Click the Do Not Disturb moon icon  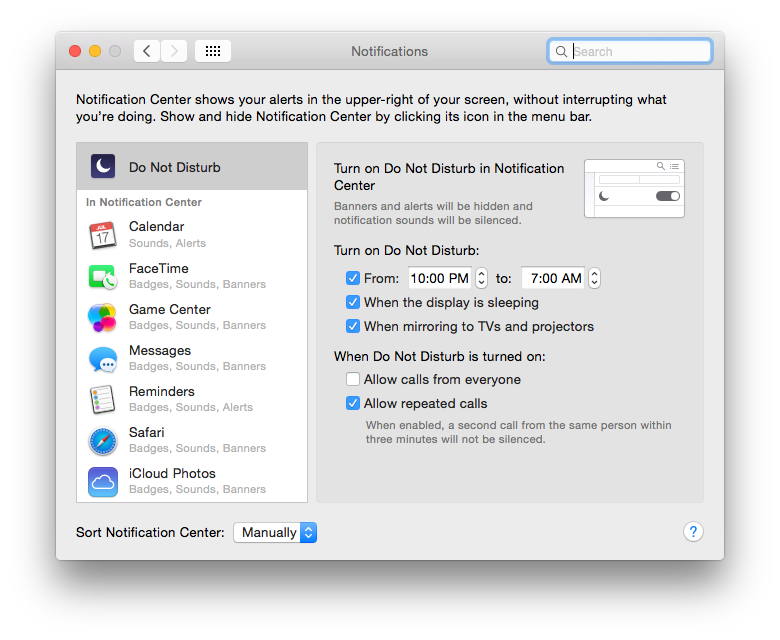tap(103, 166)
